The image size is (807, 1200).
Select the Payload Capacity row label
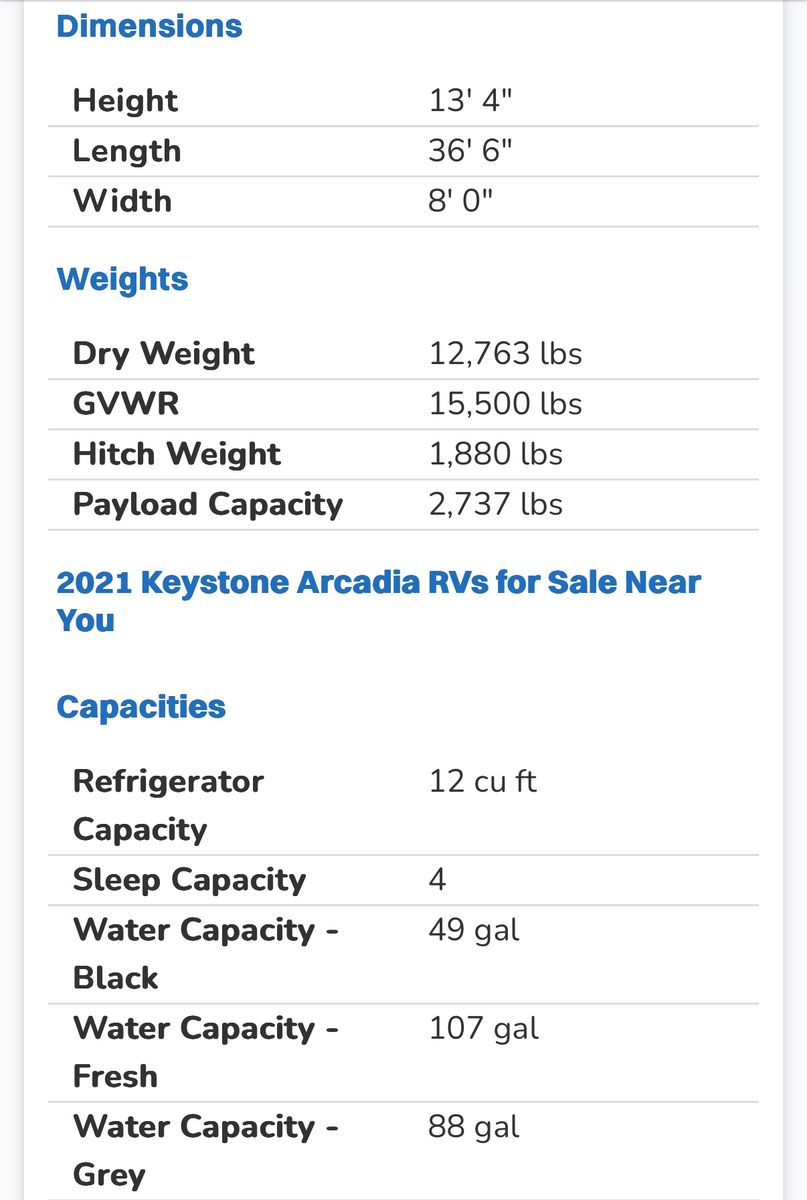coord(208,504)
